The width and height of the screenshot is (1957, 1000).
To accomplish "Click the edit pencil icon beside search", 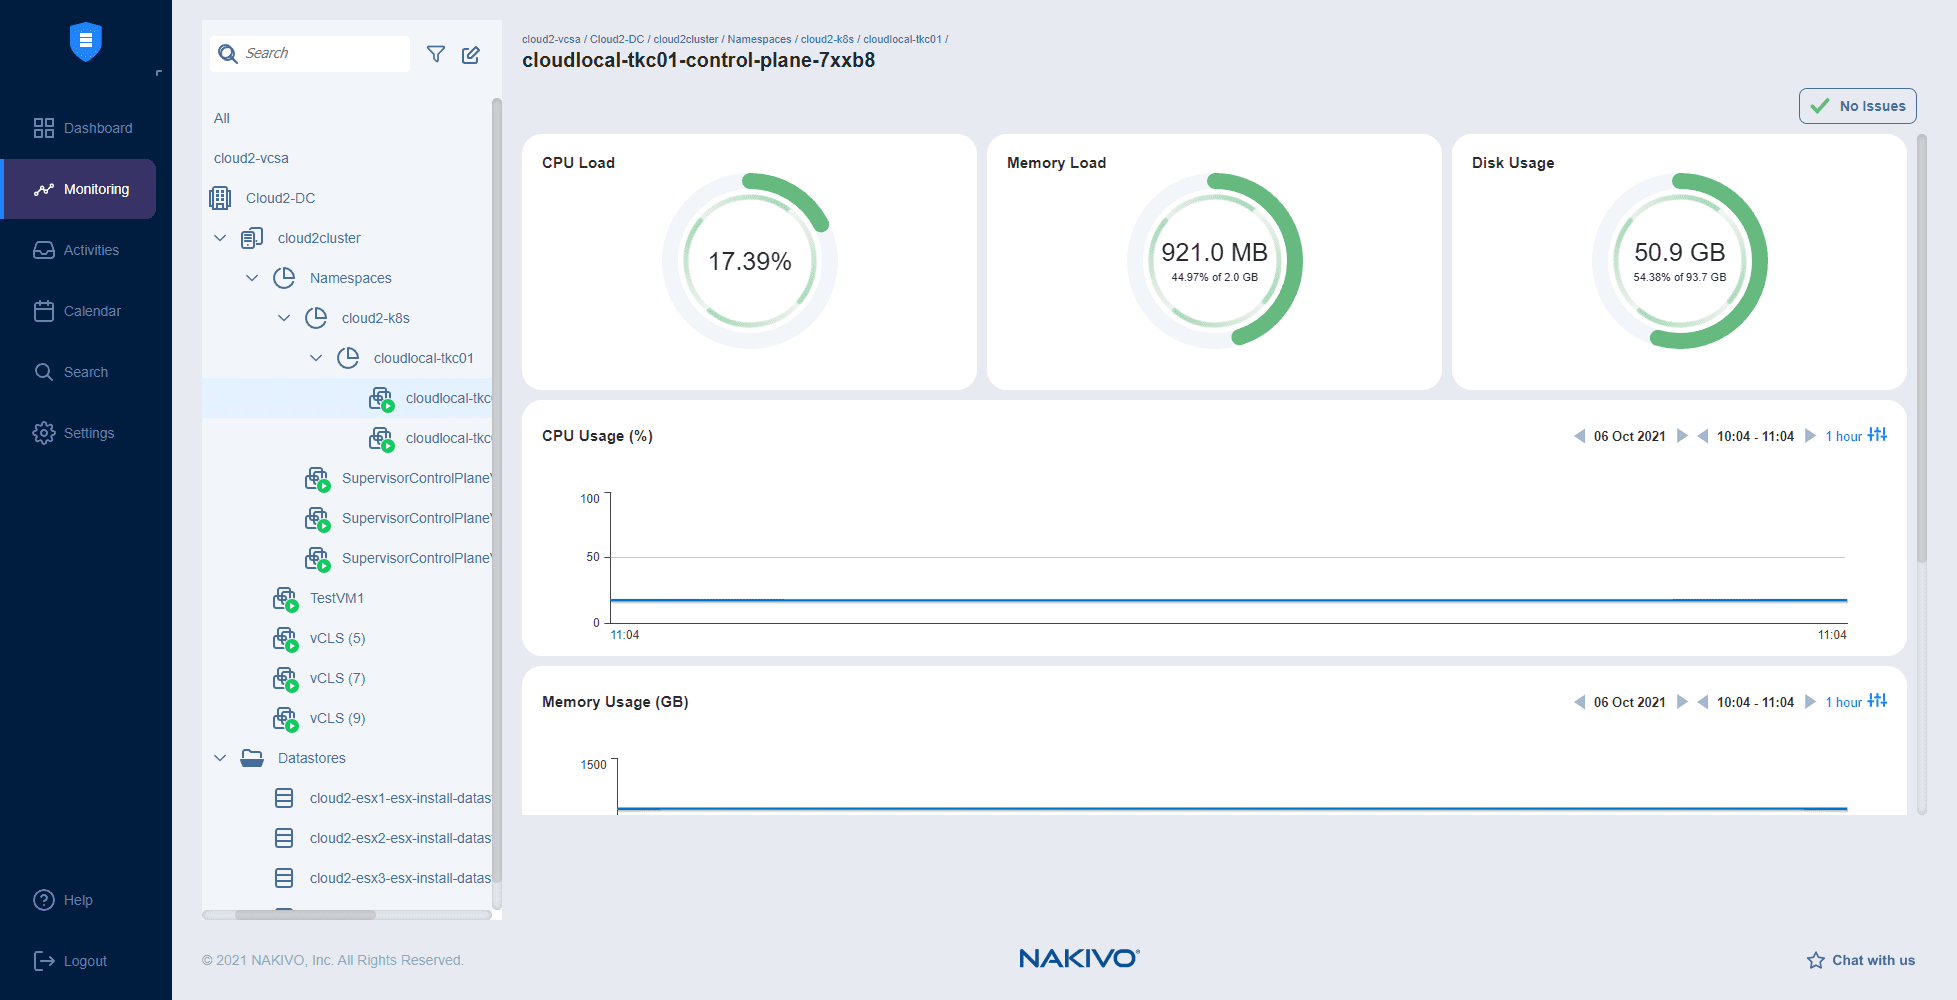I will click(471, 54).
